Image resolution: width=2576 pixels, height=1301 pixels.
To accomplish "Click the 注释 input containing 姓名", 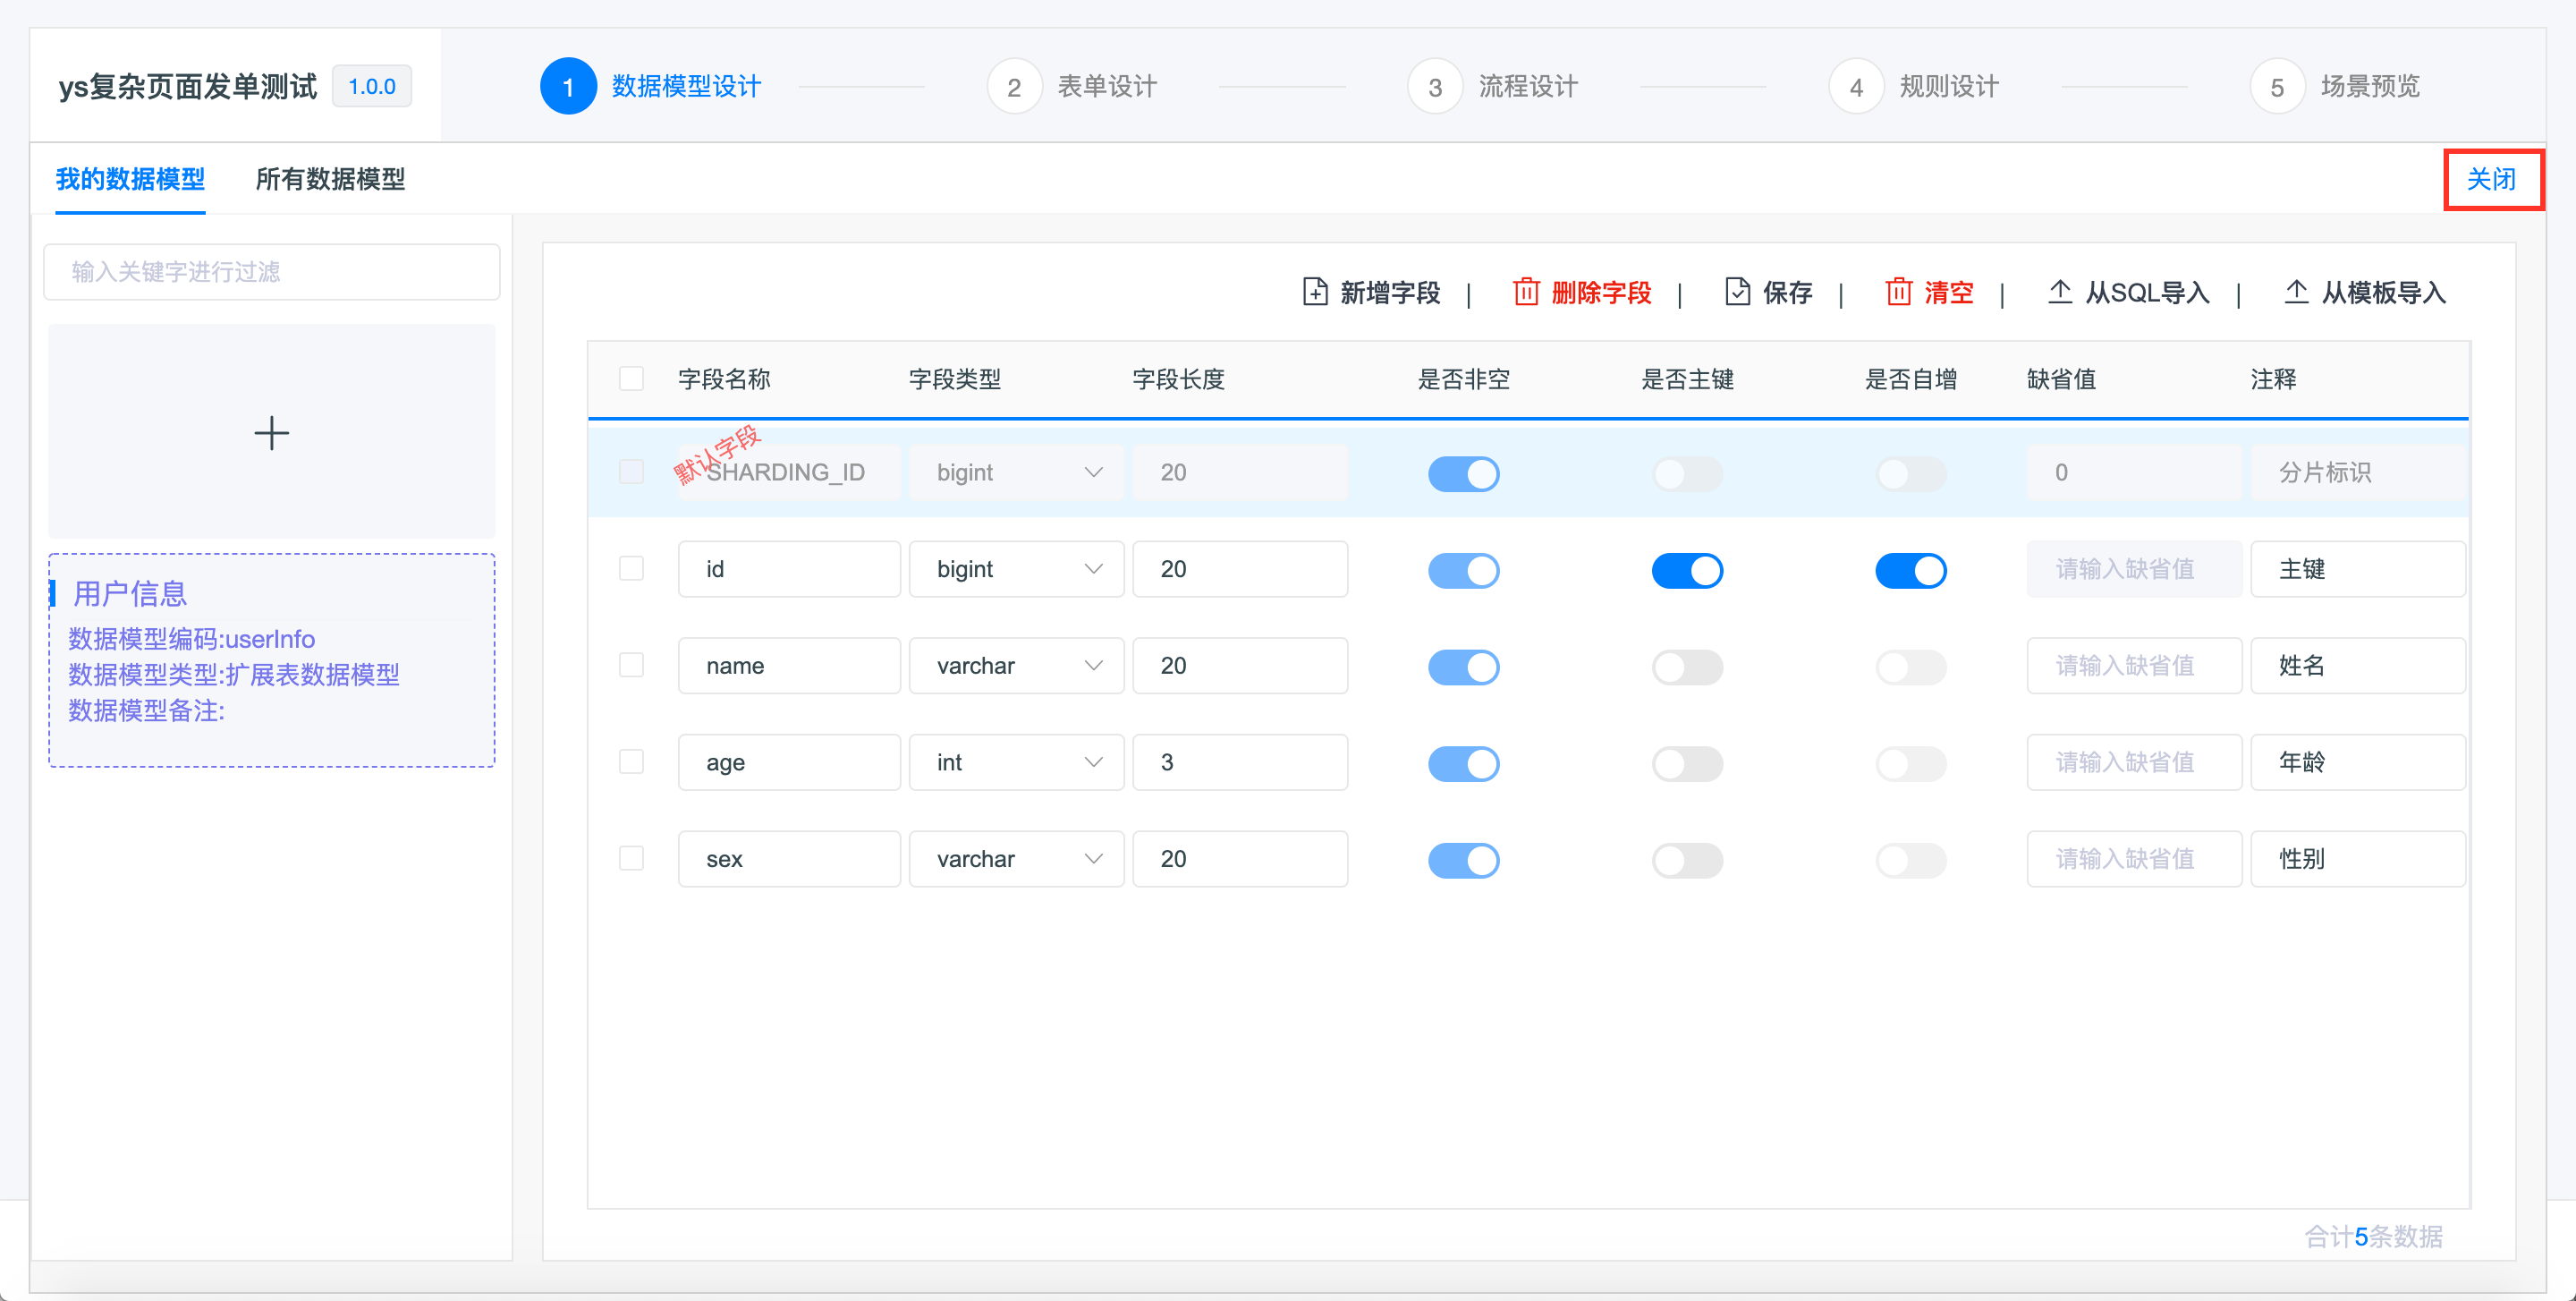I will click(2357, 665).
